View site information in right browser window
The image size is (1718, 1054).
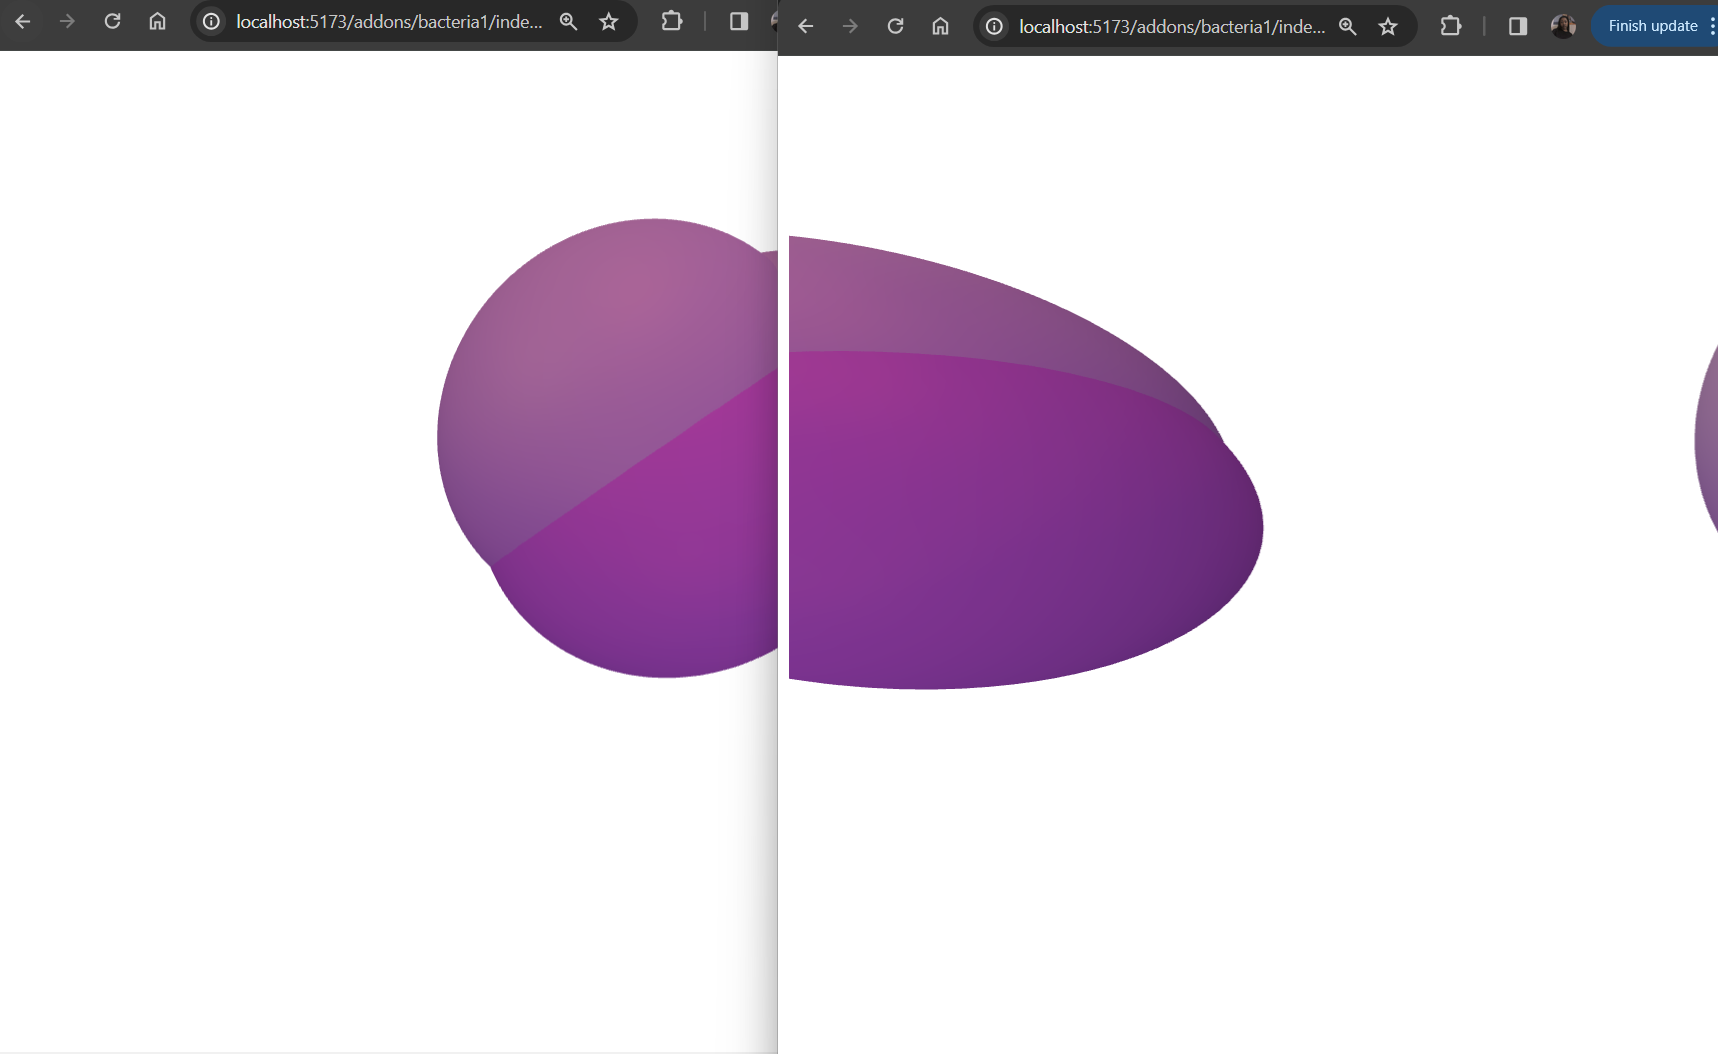994,26
